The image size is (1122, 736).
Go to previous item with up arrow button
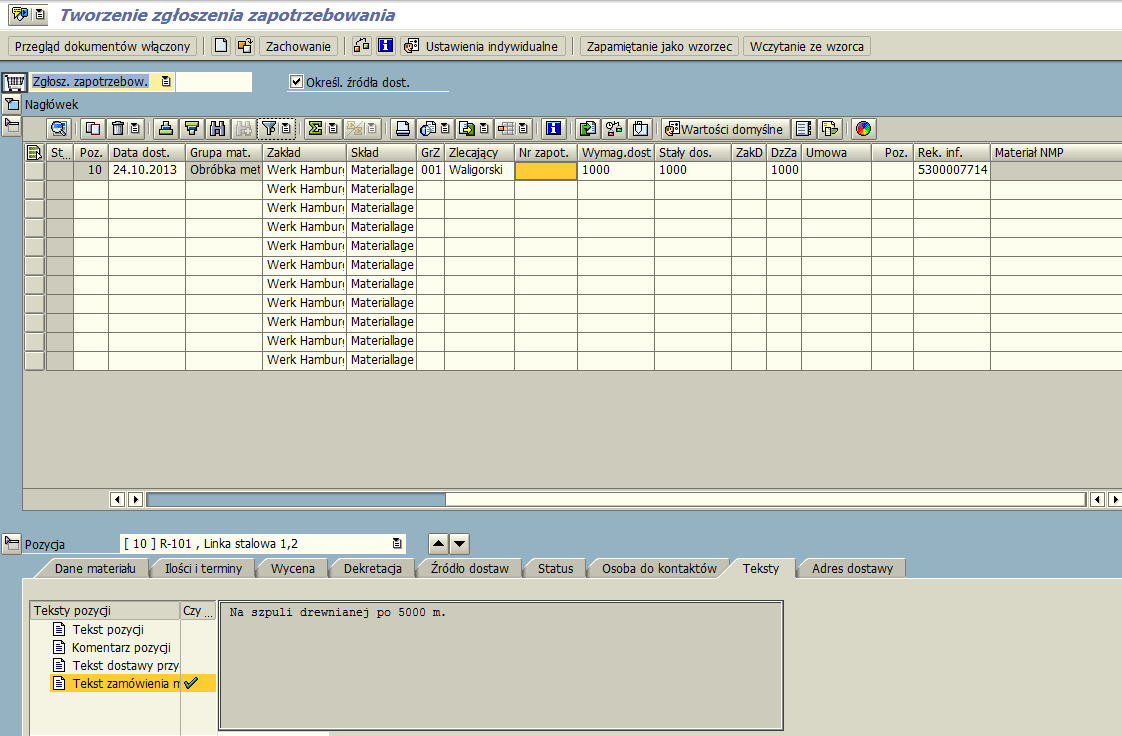pyautogui.click(x=438, y=544)
